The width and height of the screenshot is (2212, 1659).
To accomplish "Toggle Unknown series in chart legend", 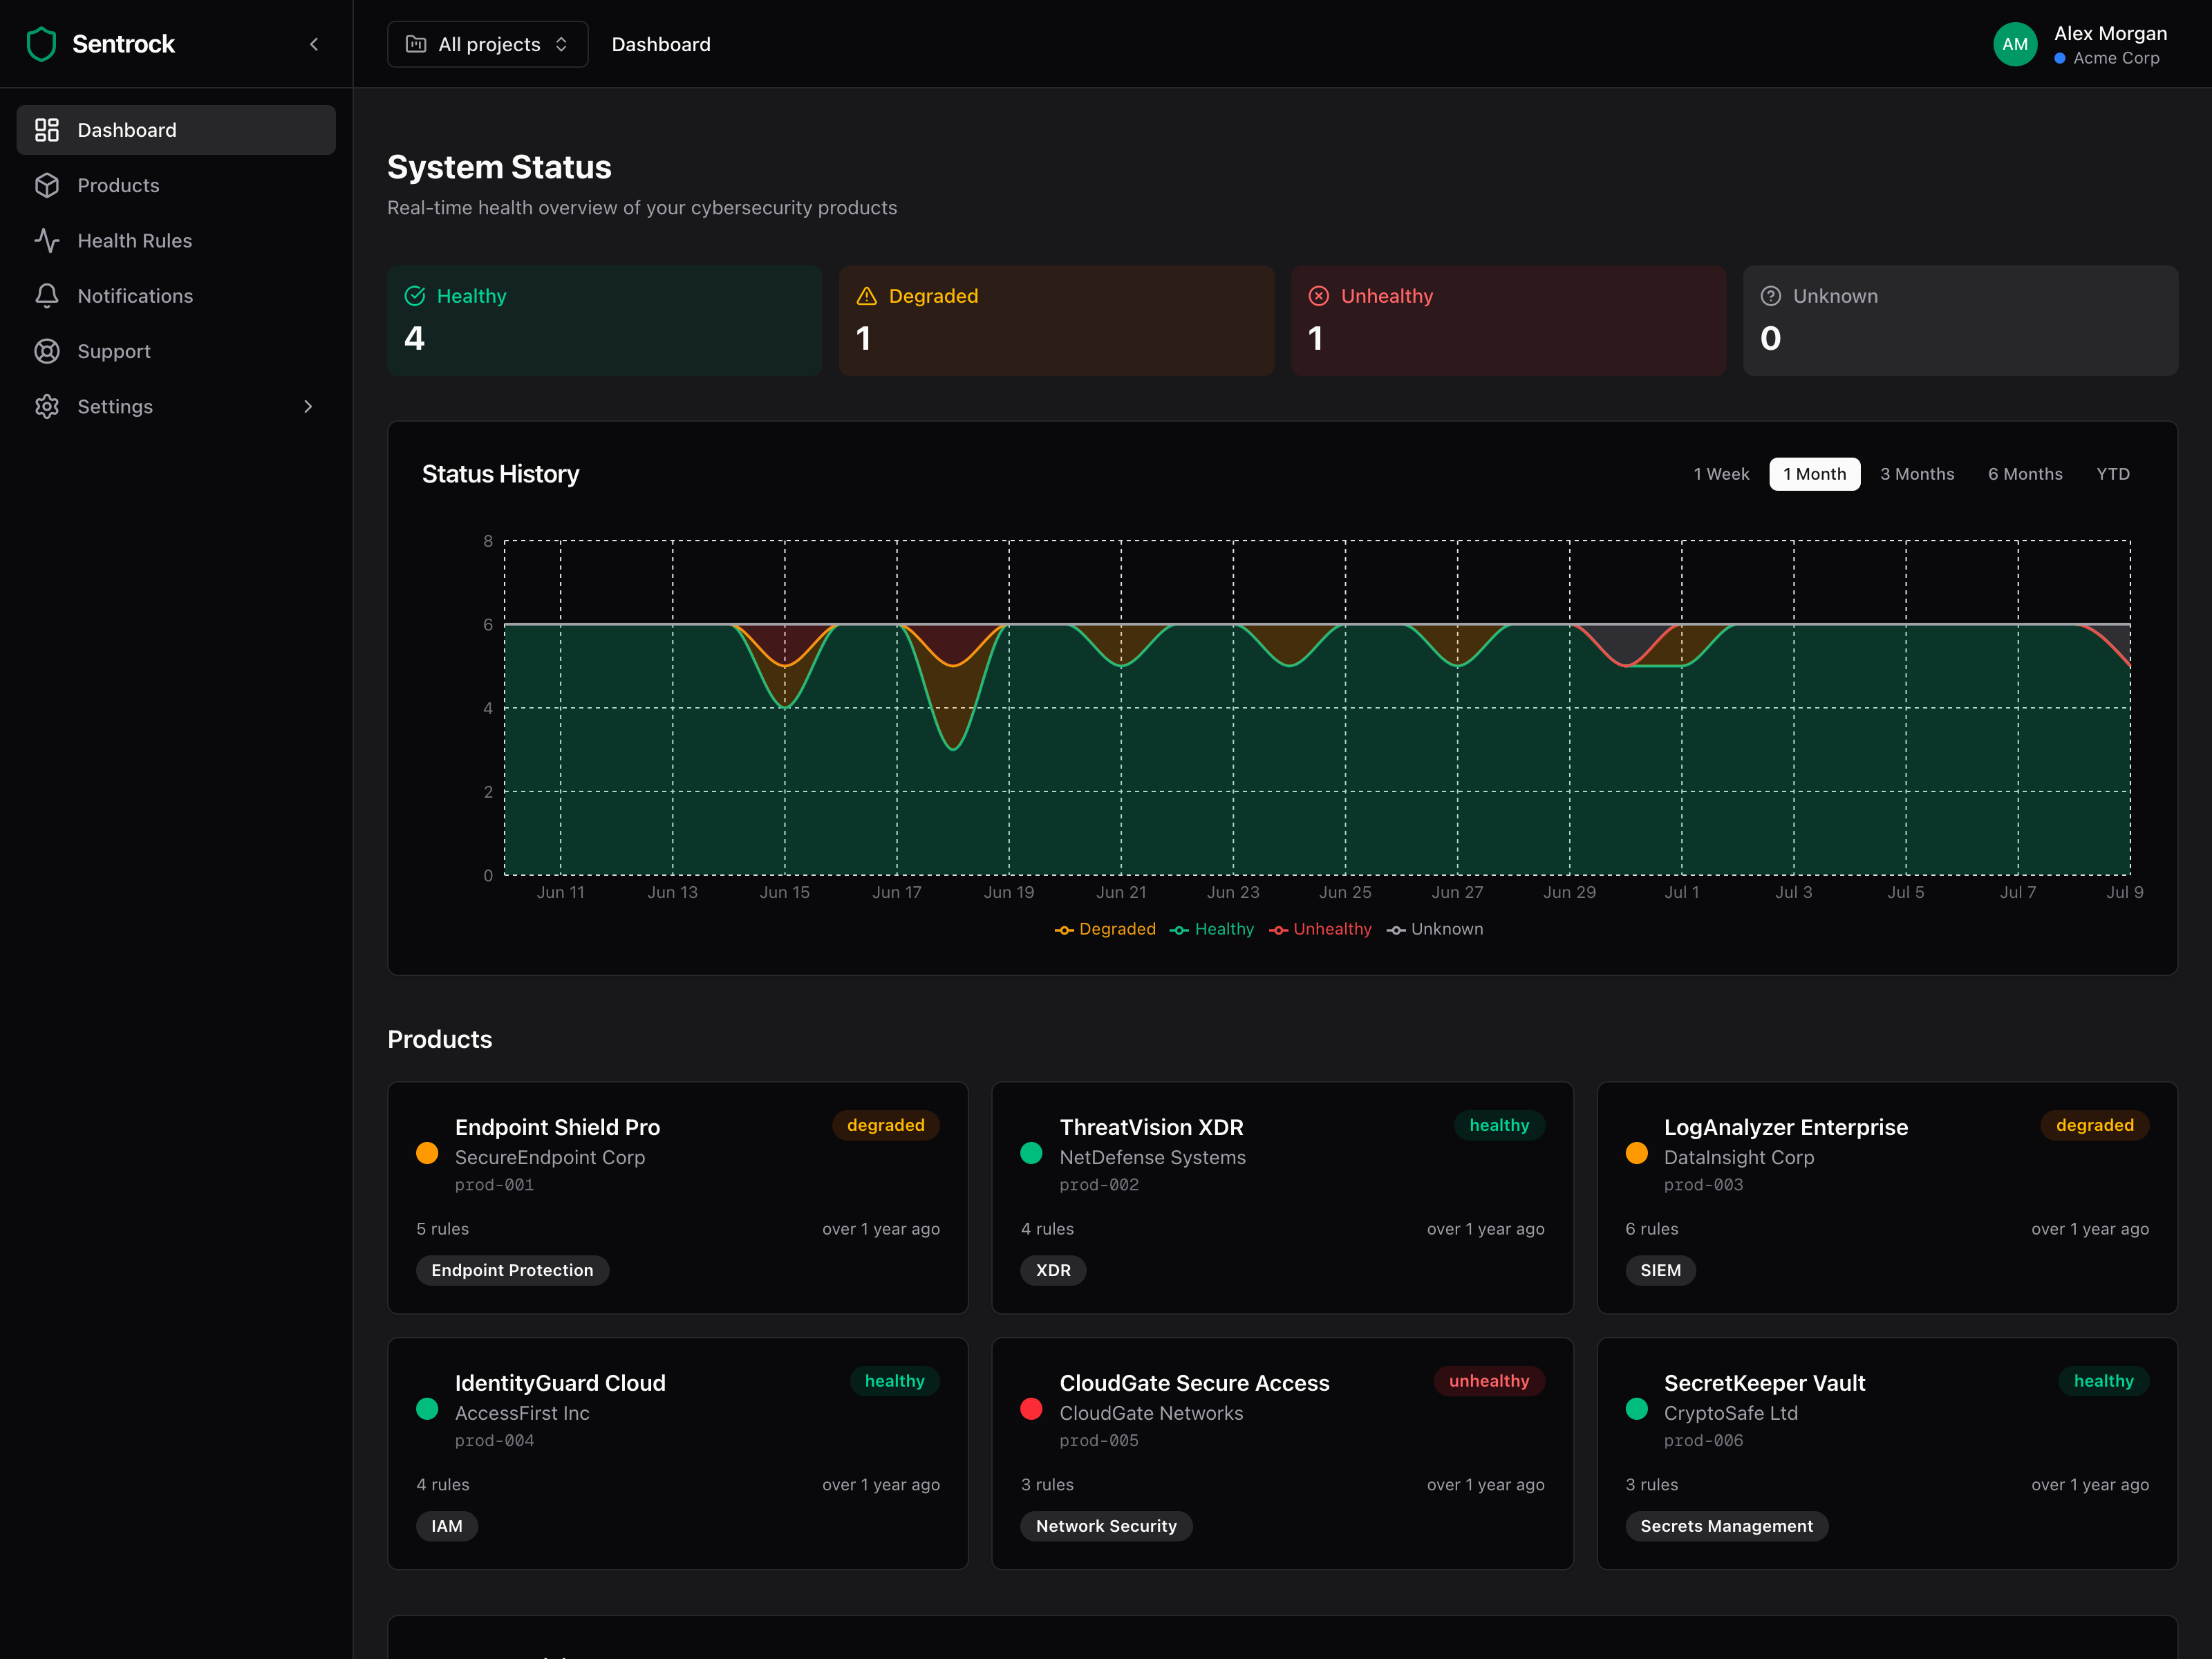I will (1435, 929).
